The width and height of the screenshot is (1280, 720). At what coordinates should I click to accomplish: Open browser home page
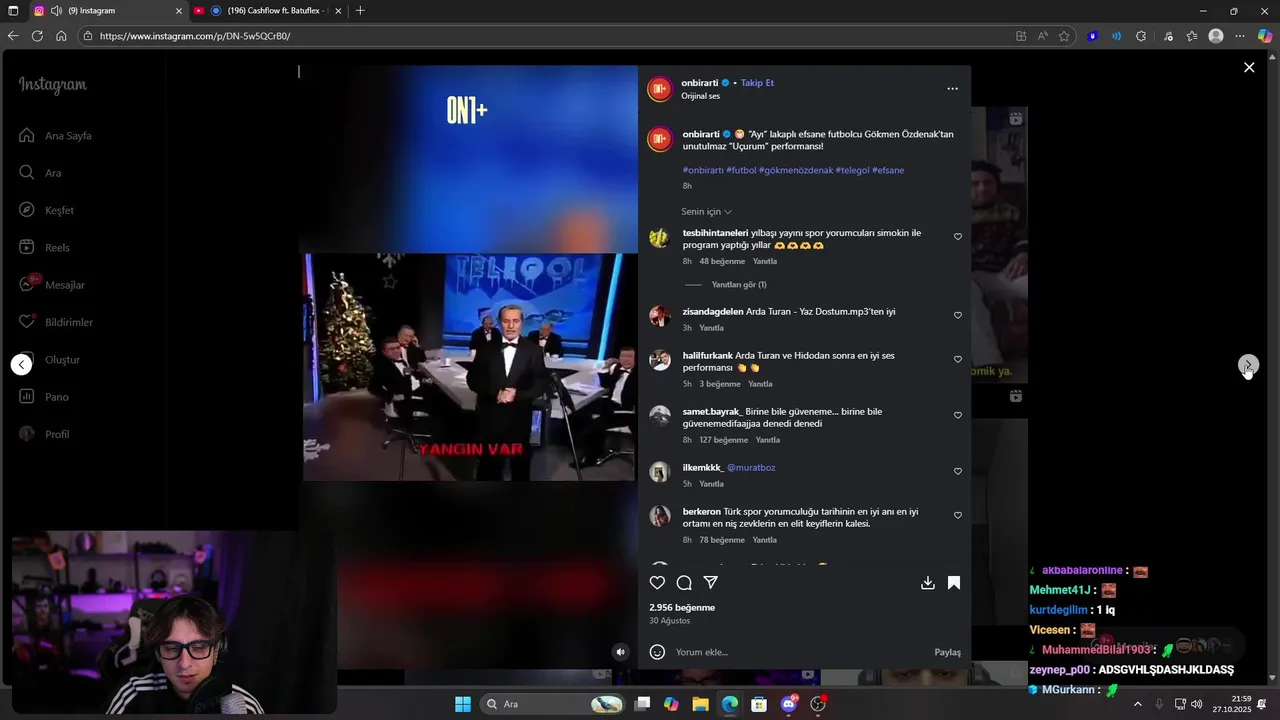61,36
